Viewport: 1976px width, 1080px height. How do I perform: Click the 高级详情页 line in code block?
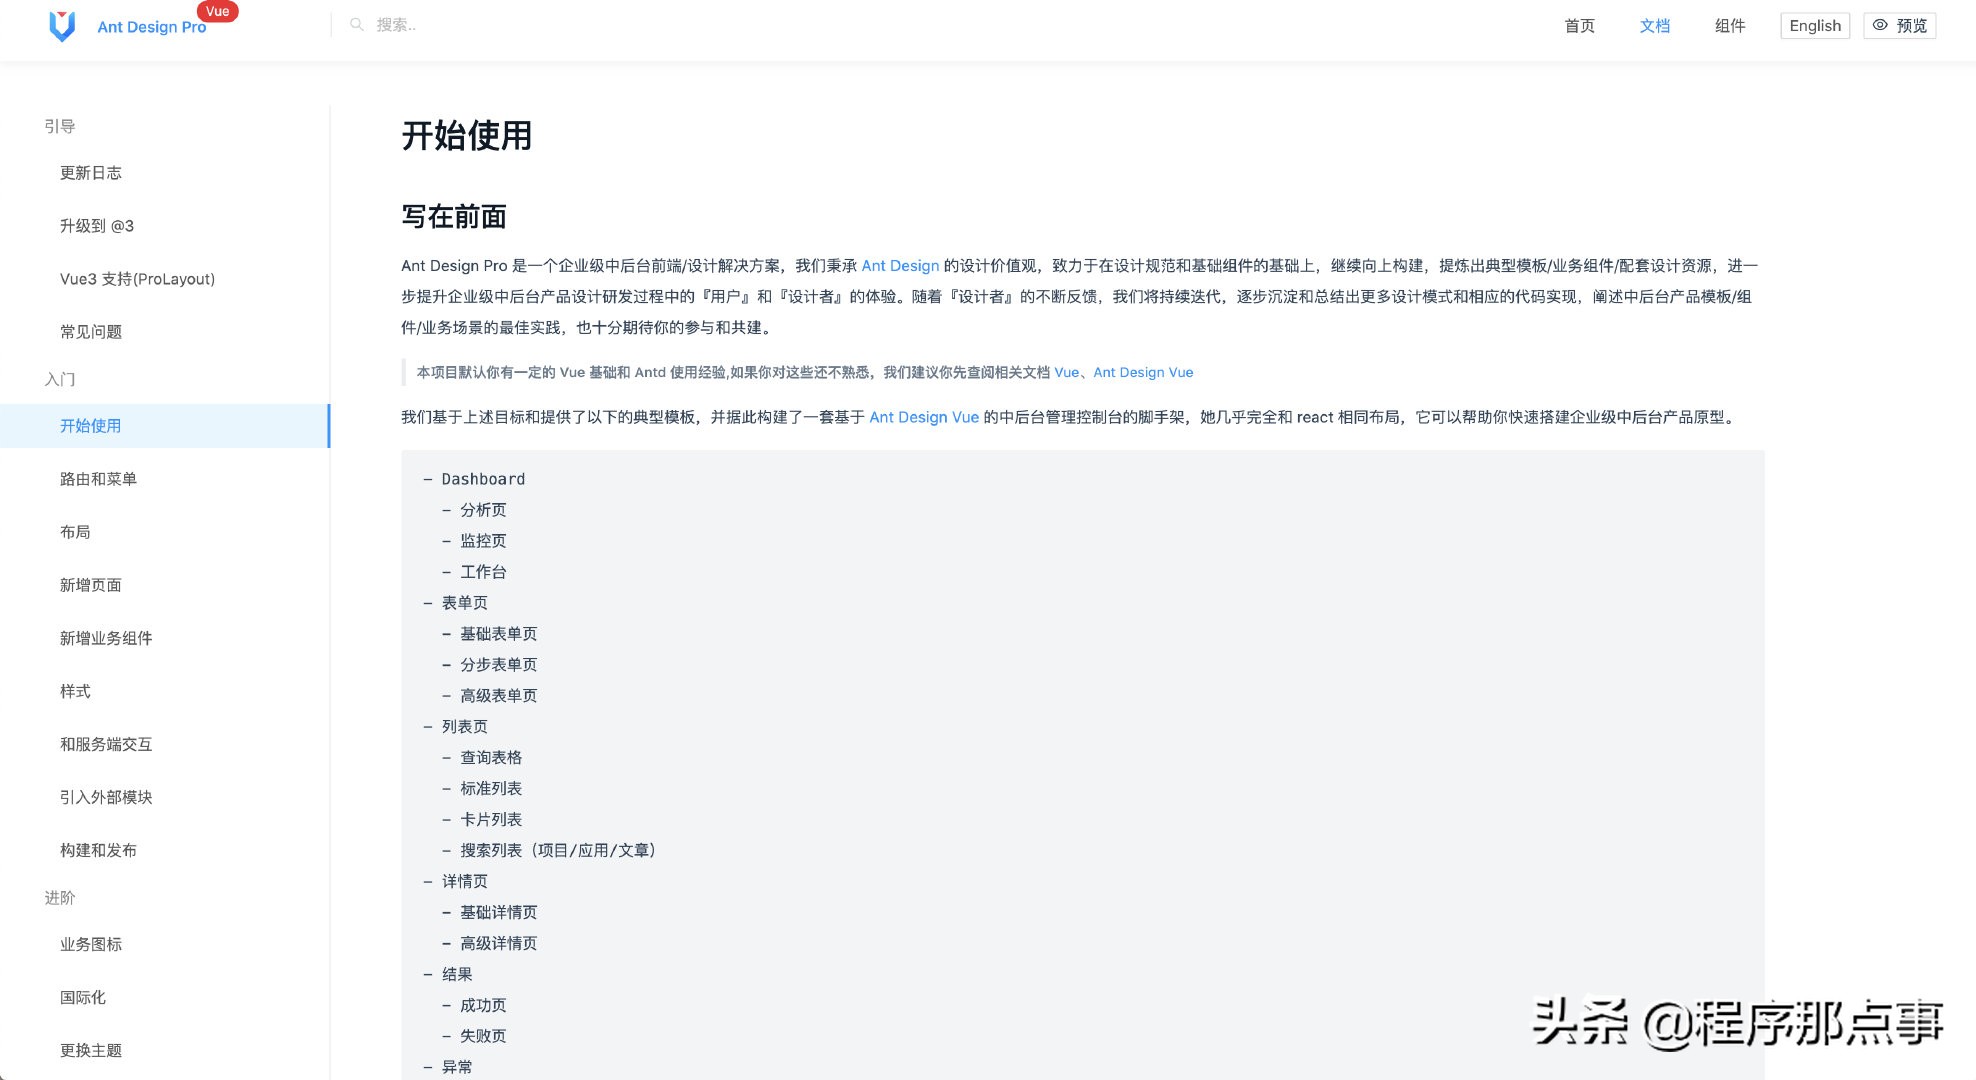click(x=498, y=944)
